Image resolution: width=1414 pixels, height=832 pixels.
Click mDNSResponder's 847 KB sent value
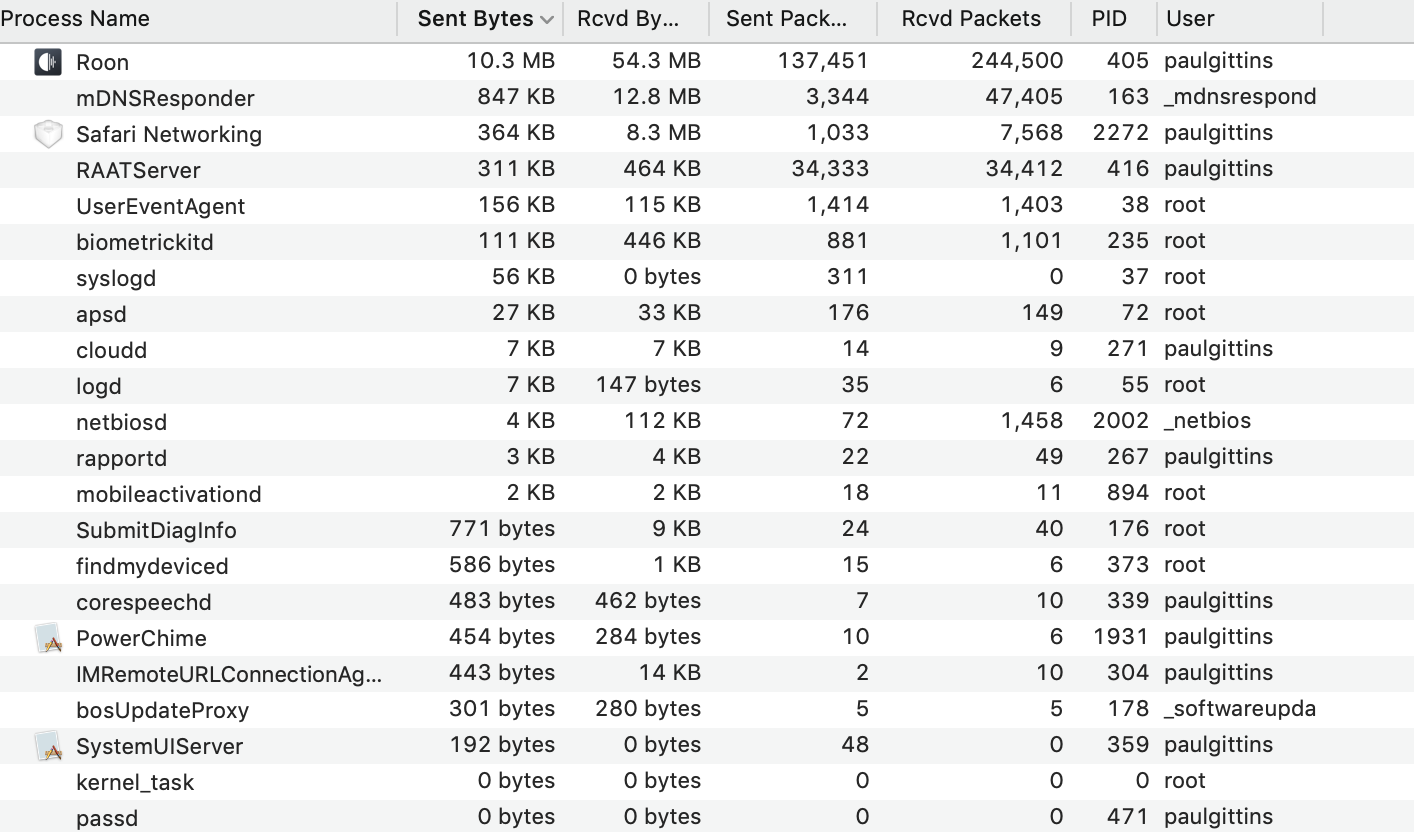pos(516,96)
